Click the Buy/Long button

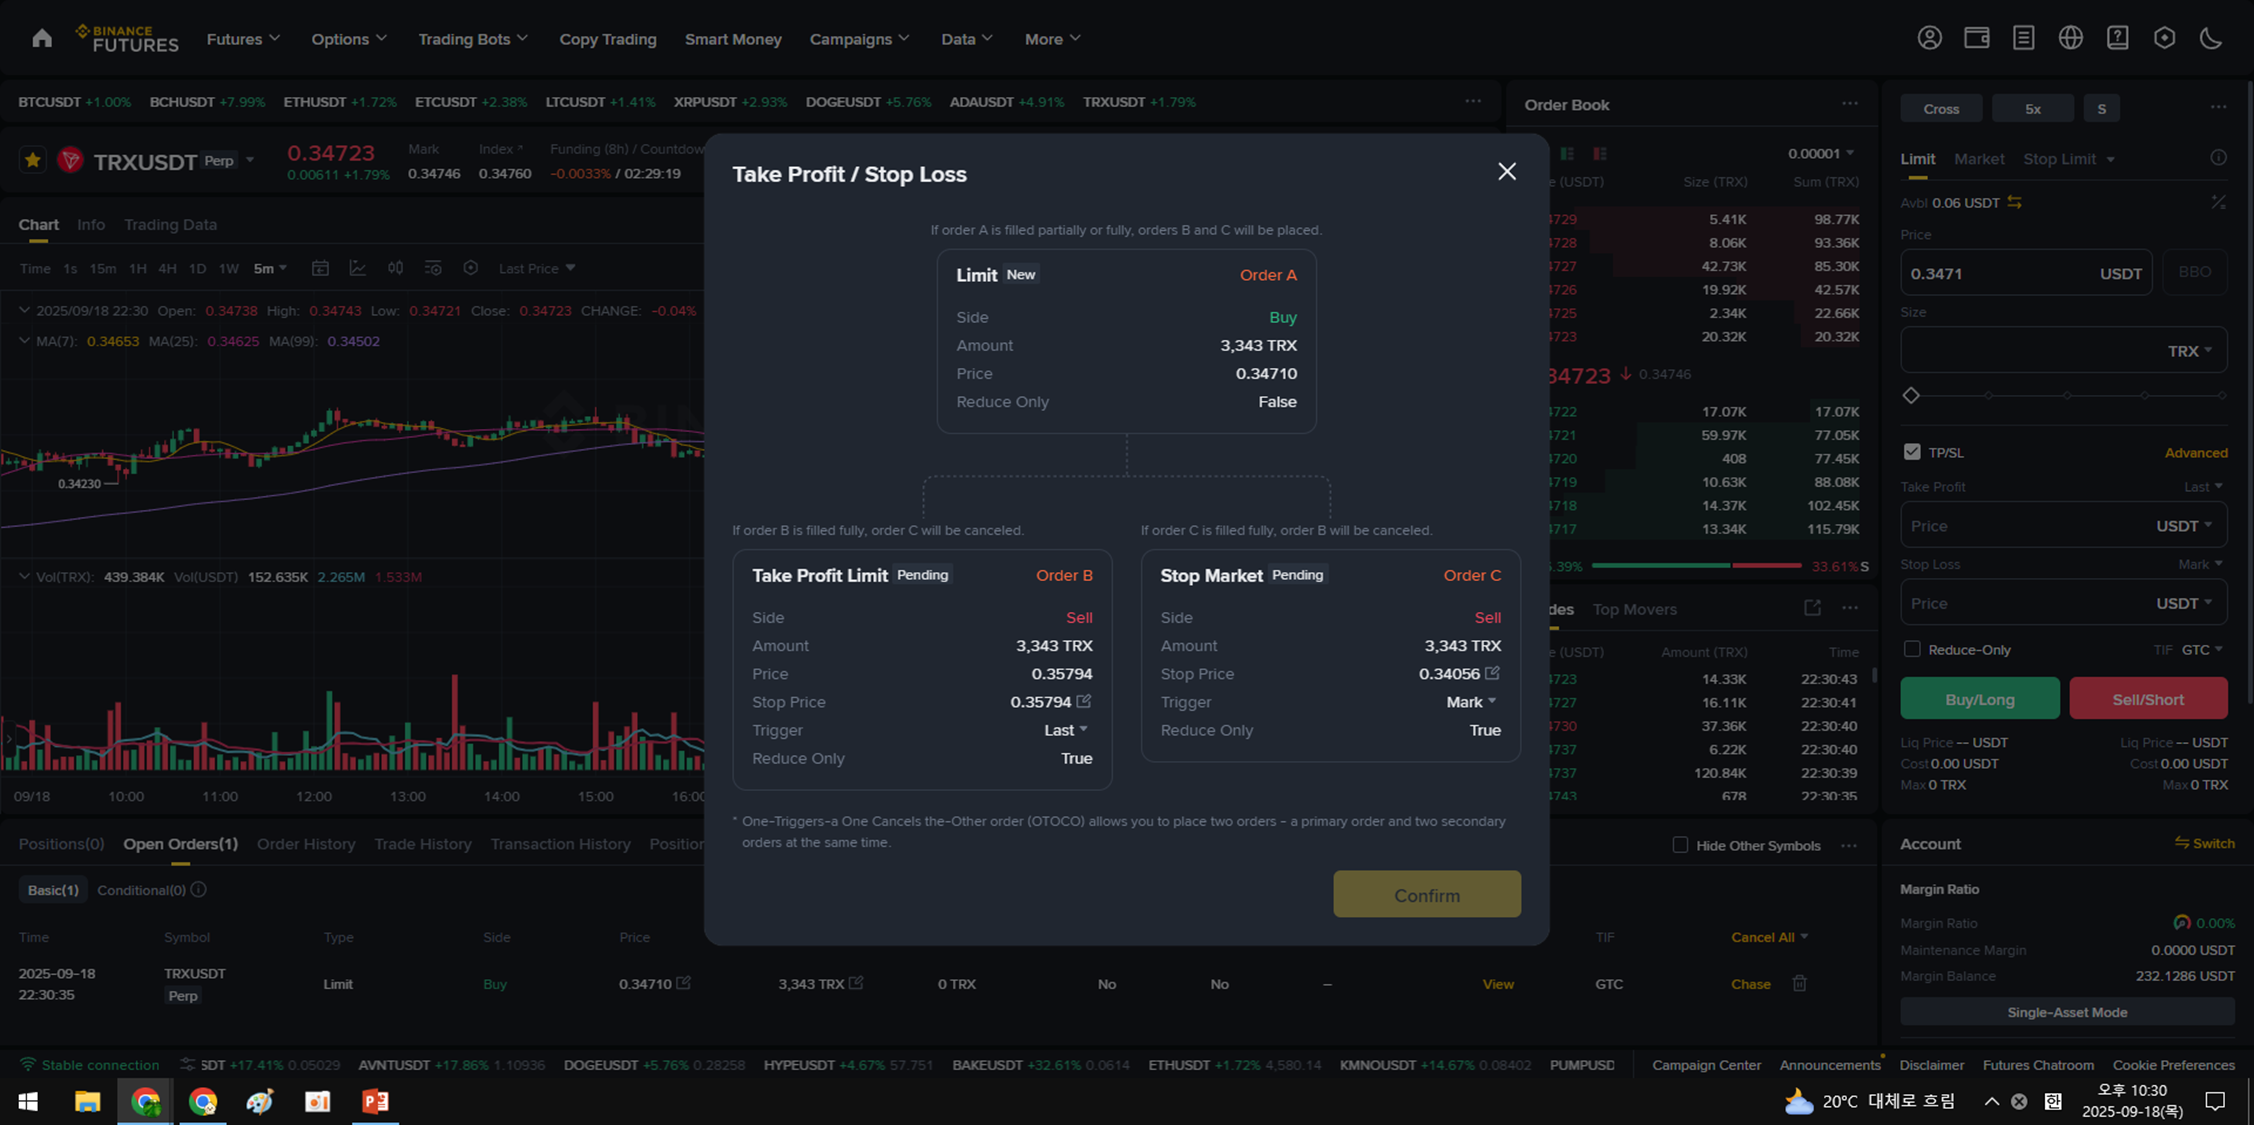tap(1979, 699)
